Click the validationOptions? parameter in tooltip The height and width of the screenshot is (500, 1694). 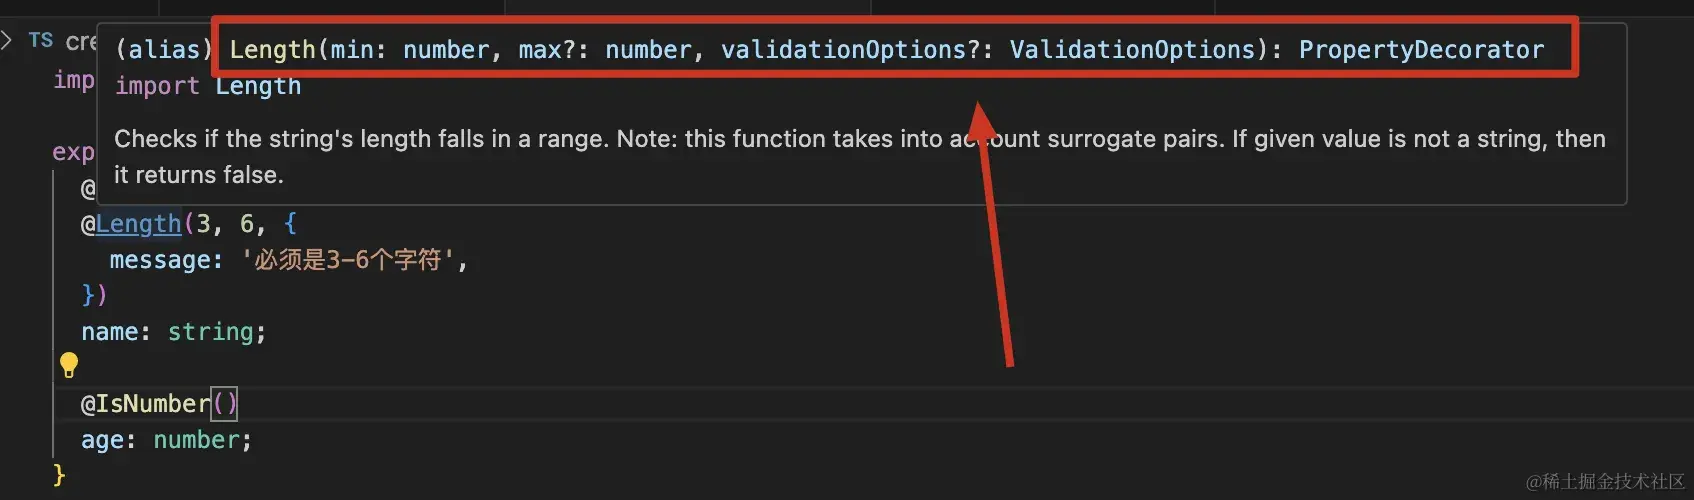(850, 49)
